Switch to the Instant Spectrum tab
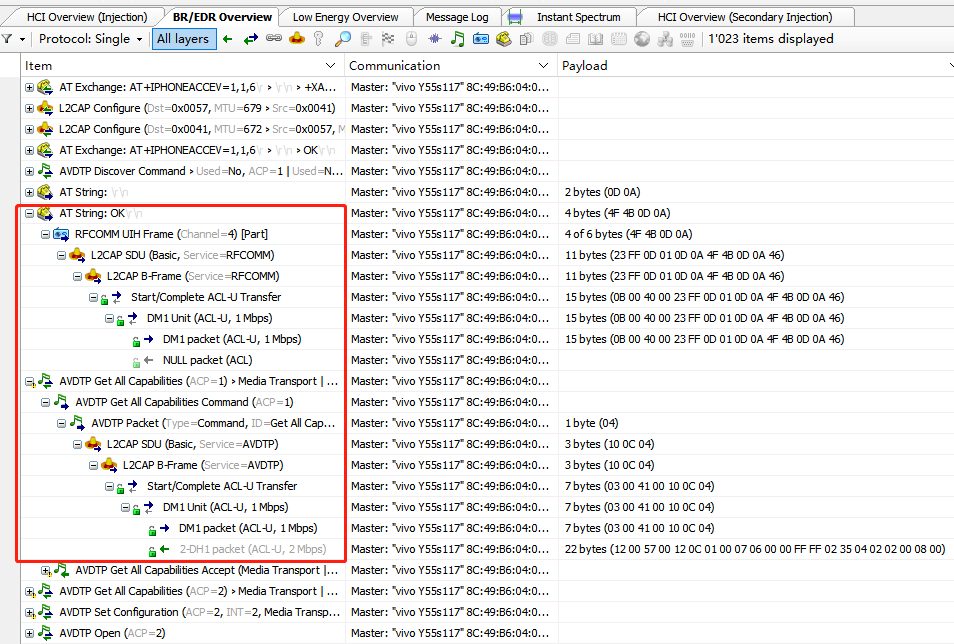The image size is (954, 644). pos(577,17)
